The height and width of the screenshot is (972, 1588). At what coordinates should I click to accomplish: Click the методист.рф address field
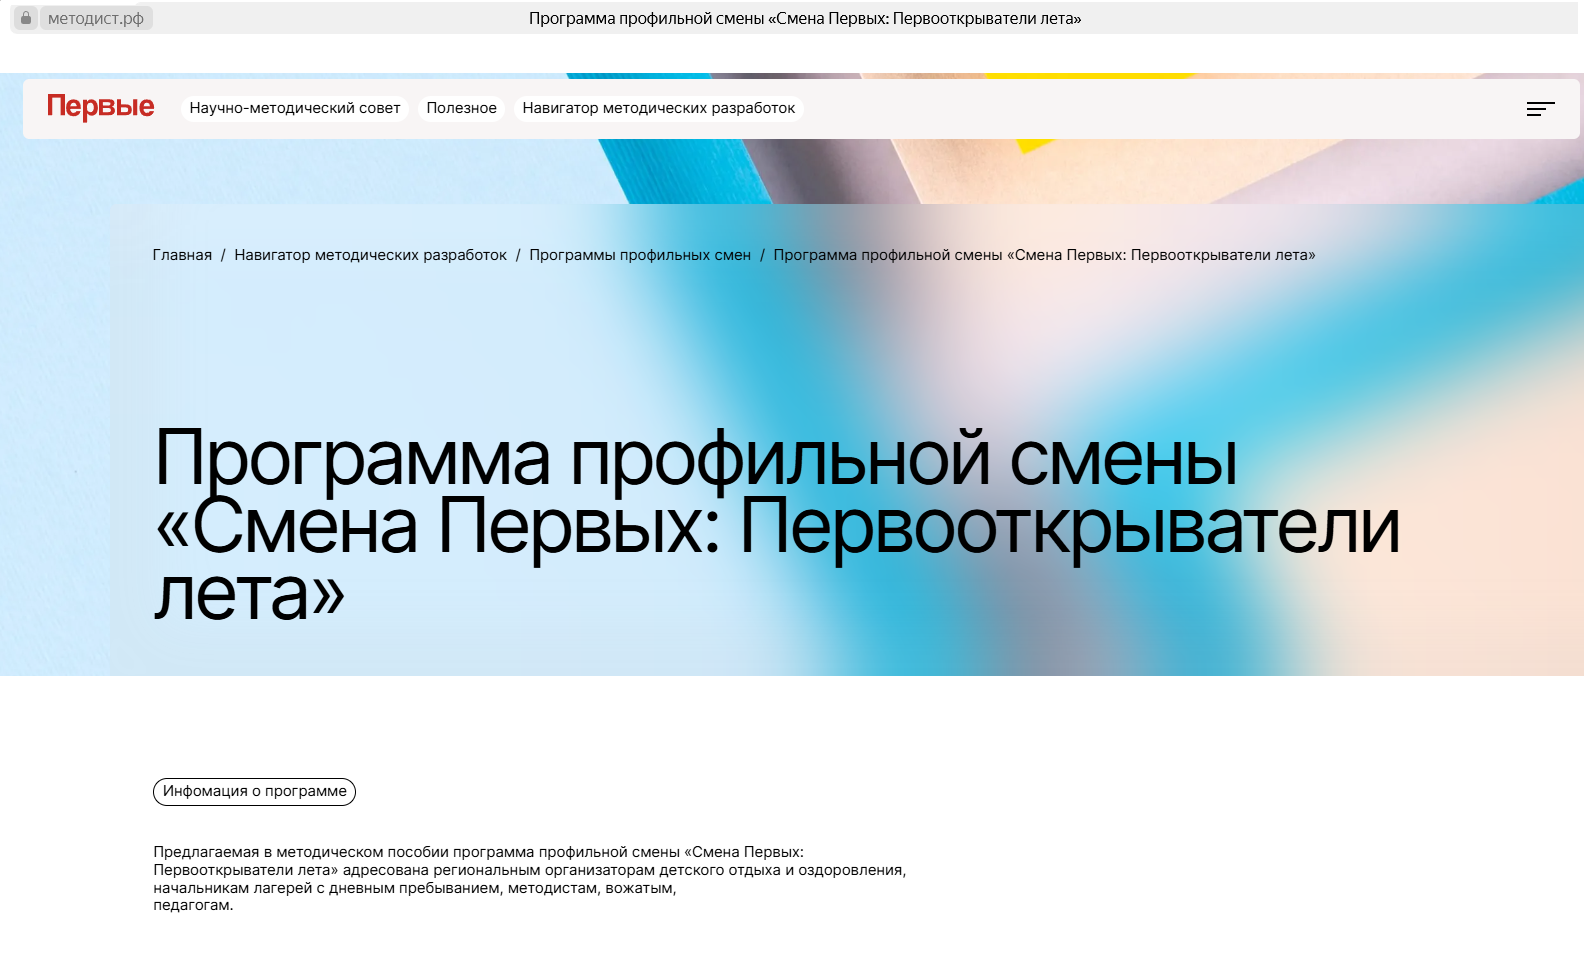(96, 18)
